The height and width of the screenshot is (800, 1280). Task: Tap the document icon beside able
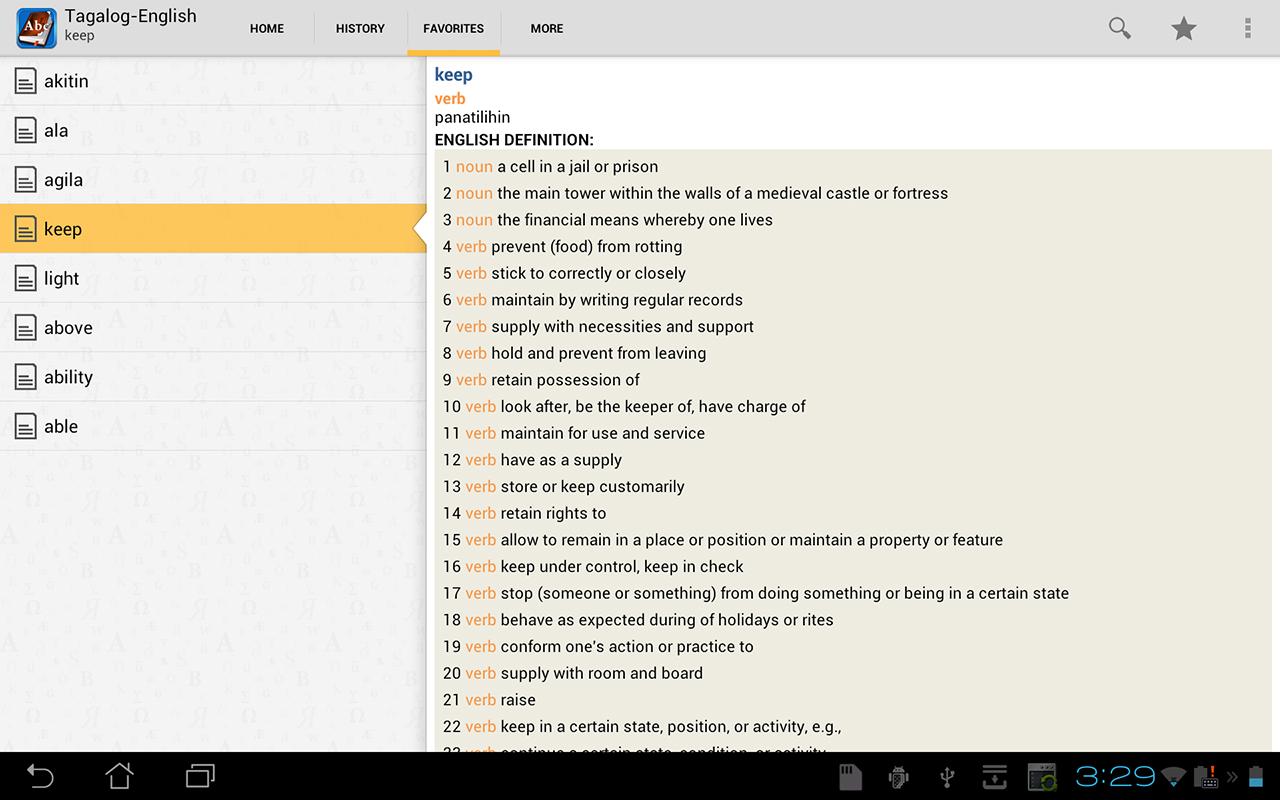coord(26,427)
